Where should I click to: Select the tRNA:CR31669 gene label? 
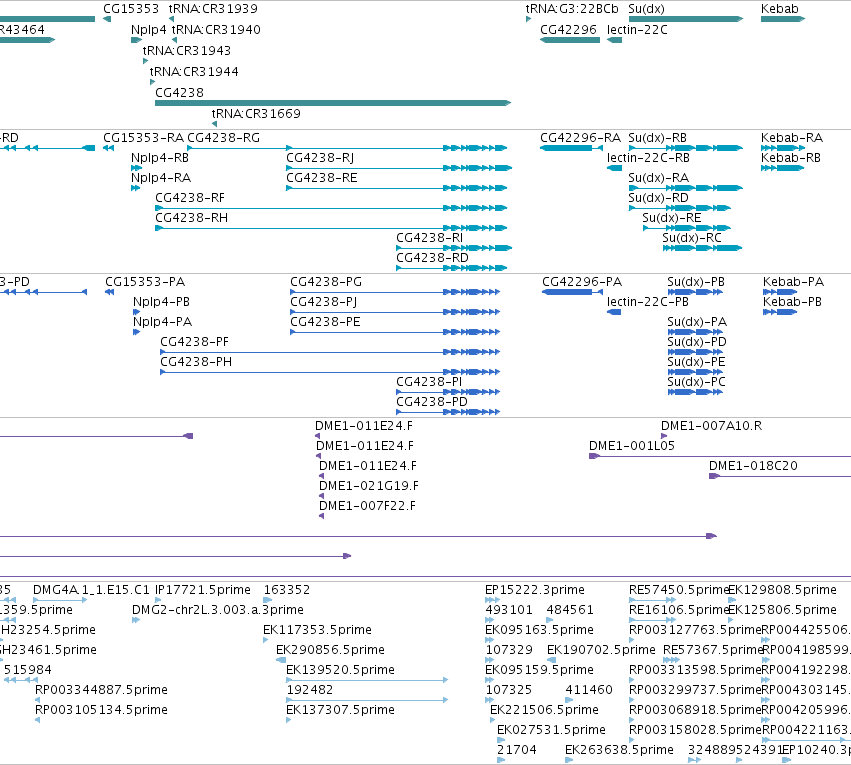[x=256, y=114]
